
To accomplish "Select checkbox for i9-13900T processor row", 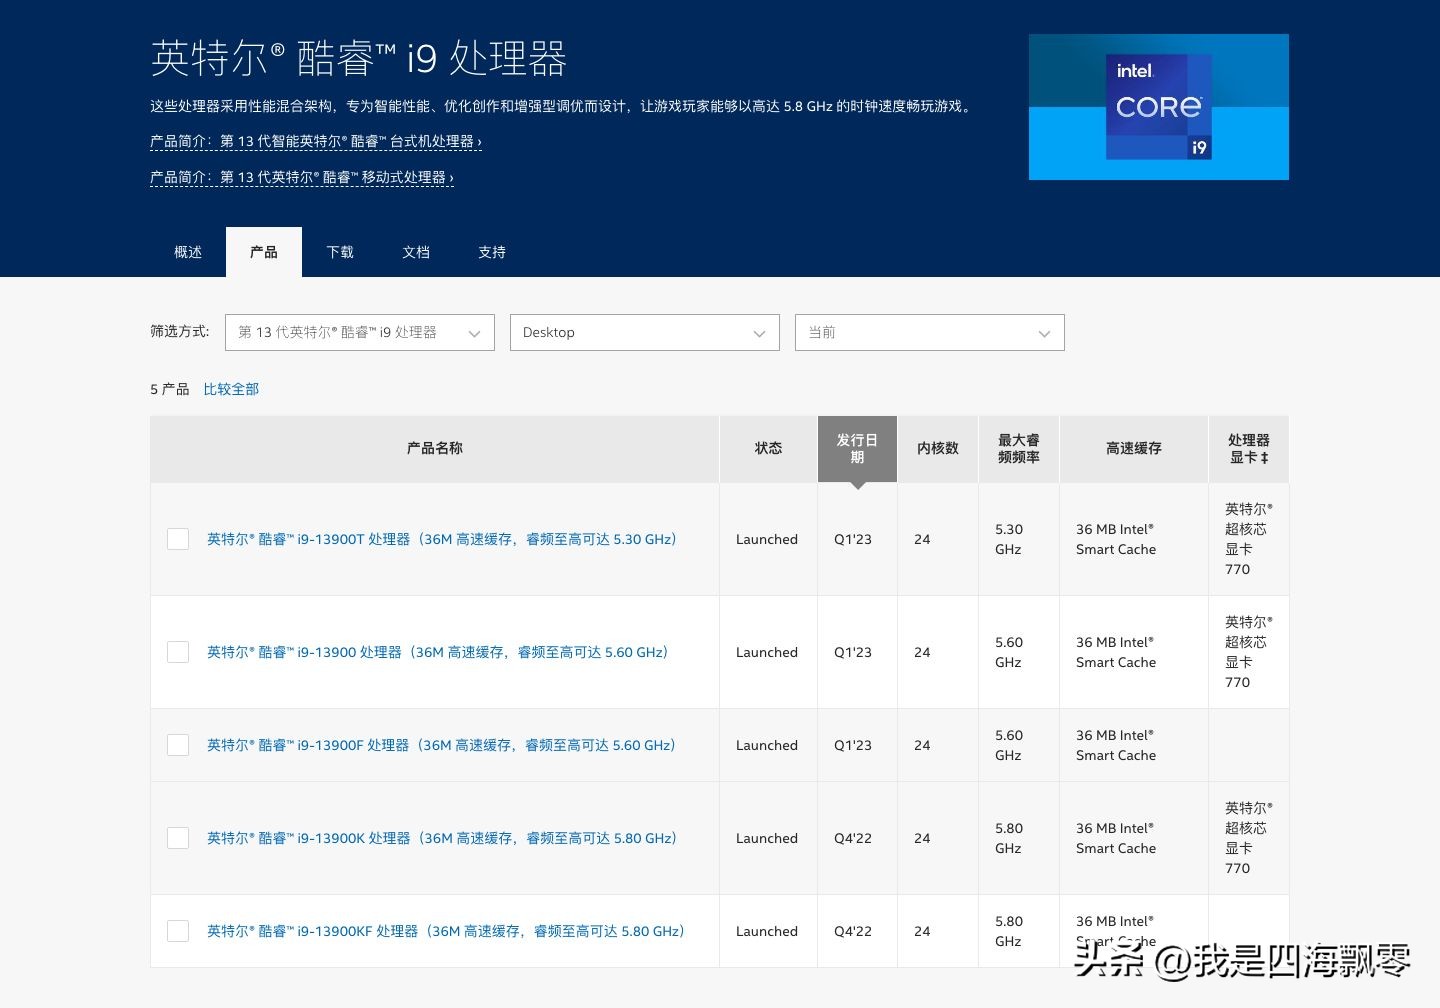I will (177, 538).
